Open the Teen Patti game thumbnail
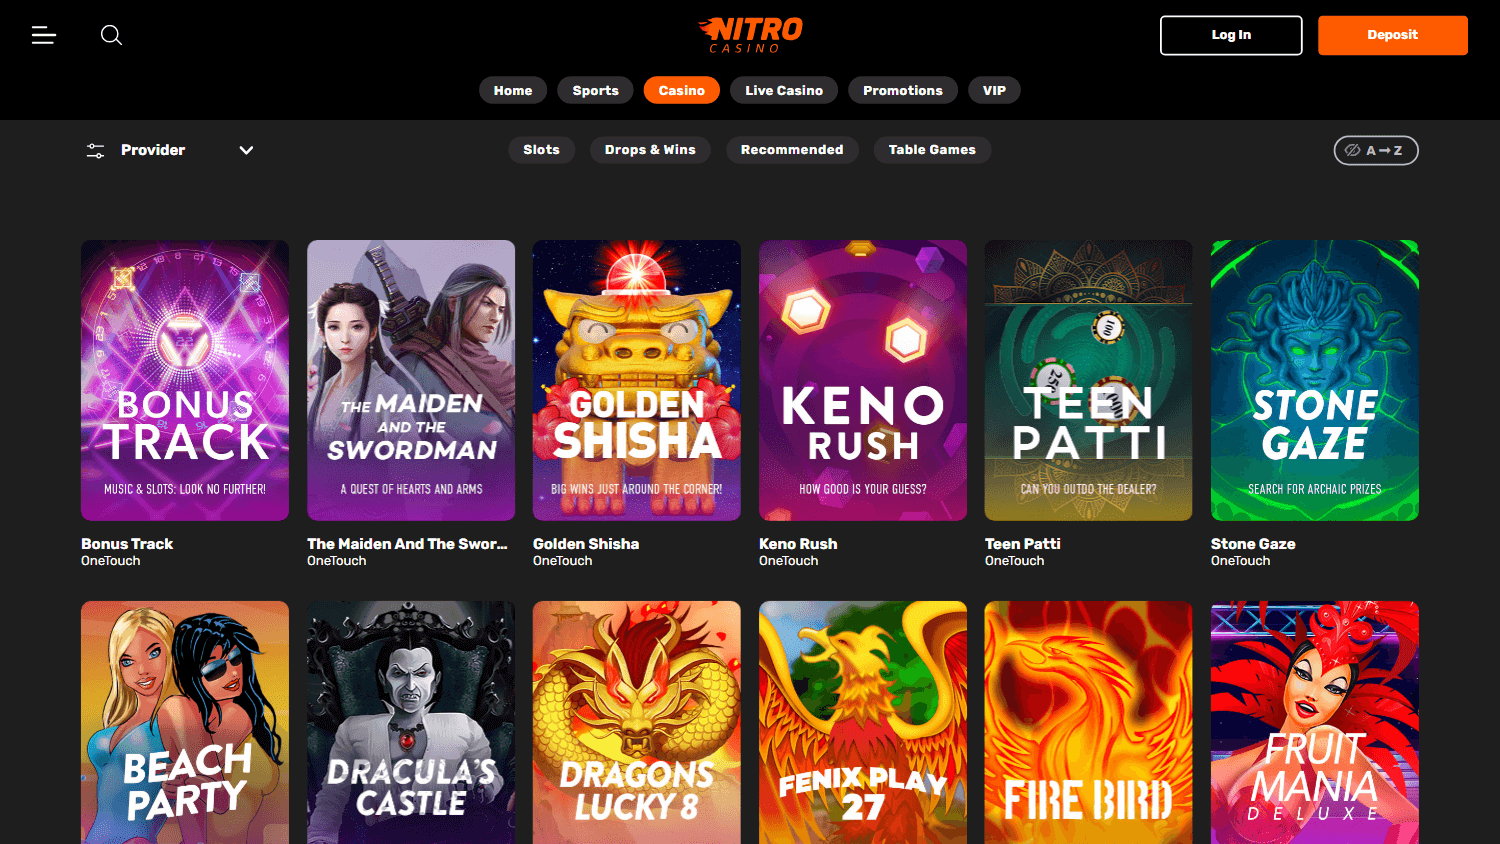The image size is (1500, 844). [x=1089, y=380]
